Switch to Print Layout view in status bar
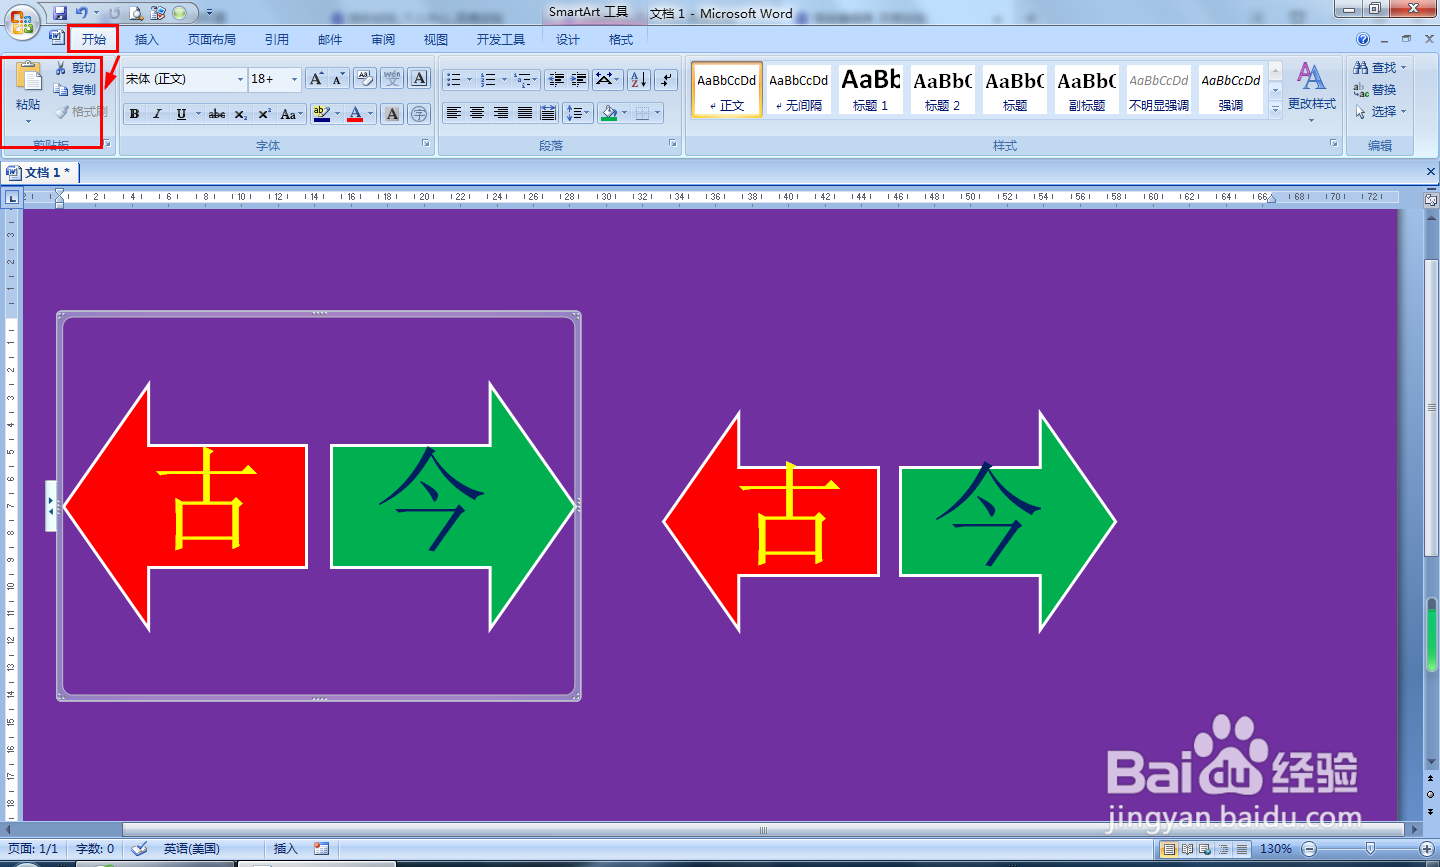 point(1168,849)
